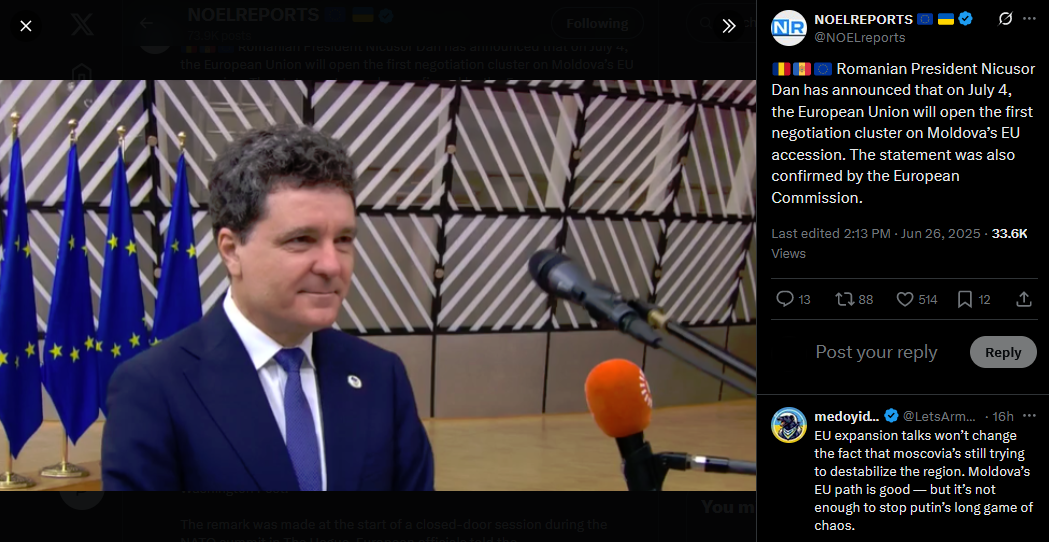Click the X logo in background
Image resolution: width=1049 pixels, height=542 pixels.
pyautogui.click(x=82, y=24)
